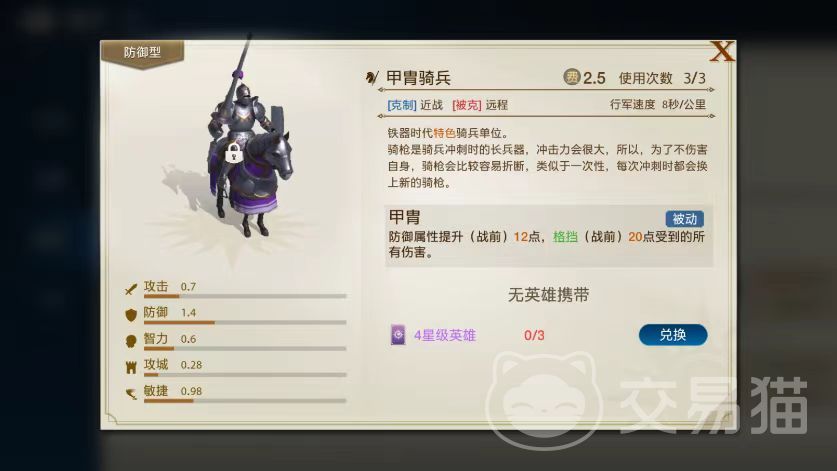The height and width of the screenshot is (471, 837).
Task: Select the 防御型 ribbon tab
Action: pyautogui.click(x=142, y=53)
